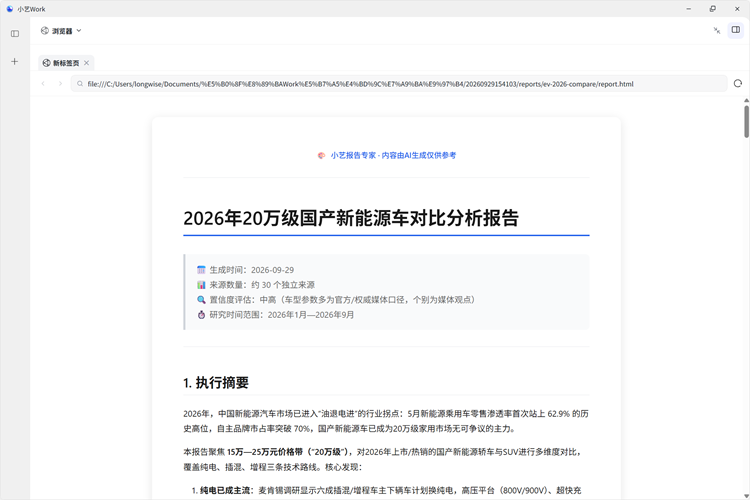The height and width of the screenshot is (500, 750).
Task: Reload the page with refresh icon
Action: coord(738,83)
